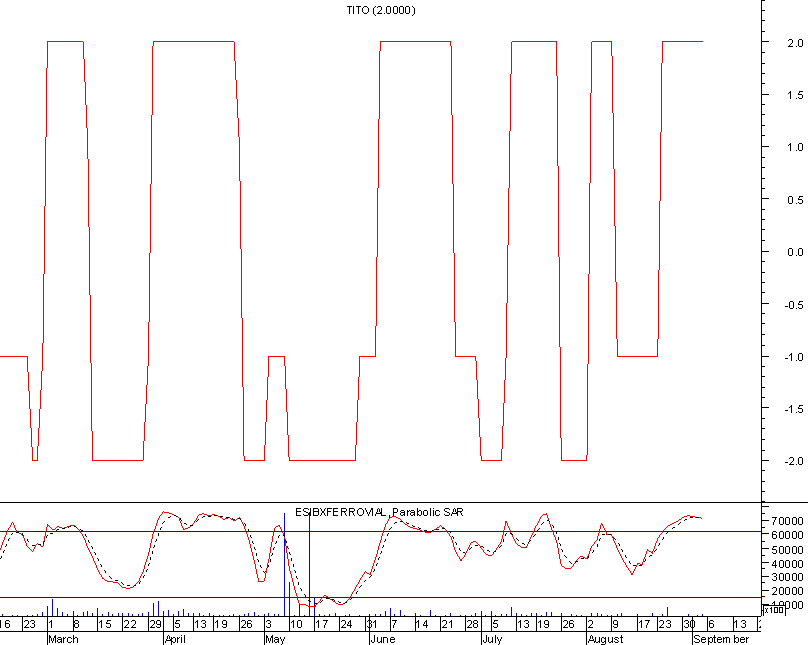
Task: Click the March month label
Action: point(63,639)
